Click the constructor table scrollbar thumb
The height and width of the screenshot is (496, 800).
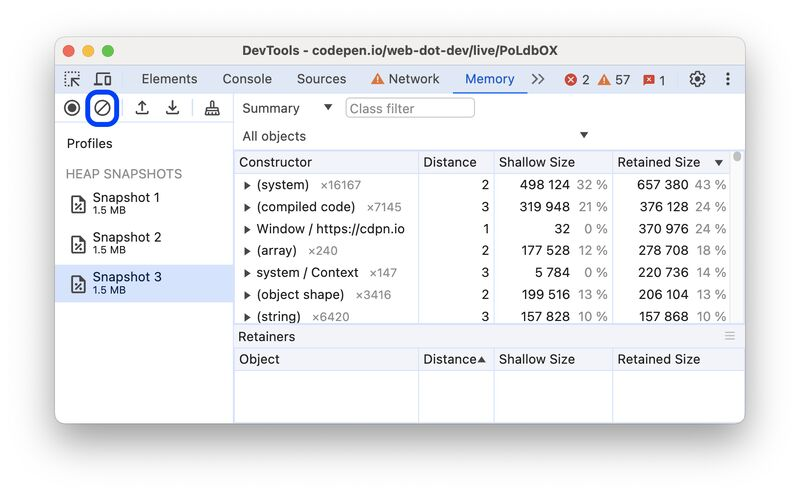click(x=737, y=157)
